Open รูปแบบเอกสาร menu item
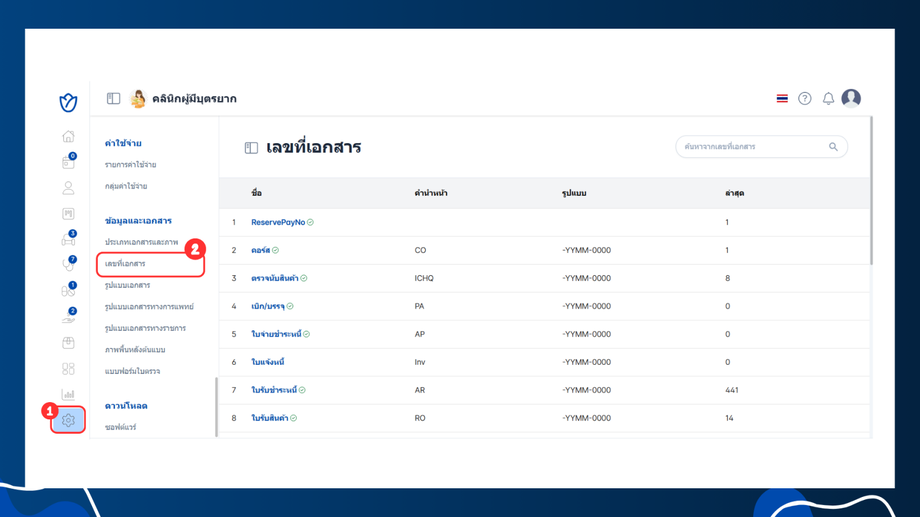The width and height of the screenshot is (920, 517). 127,285
